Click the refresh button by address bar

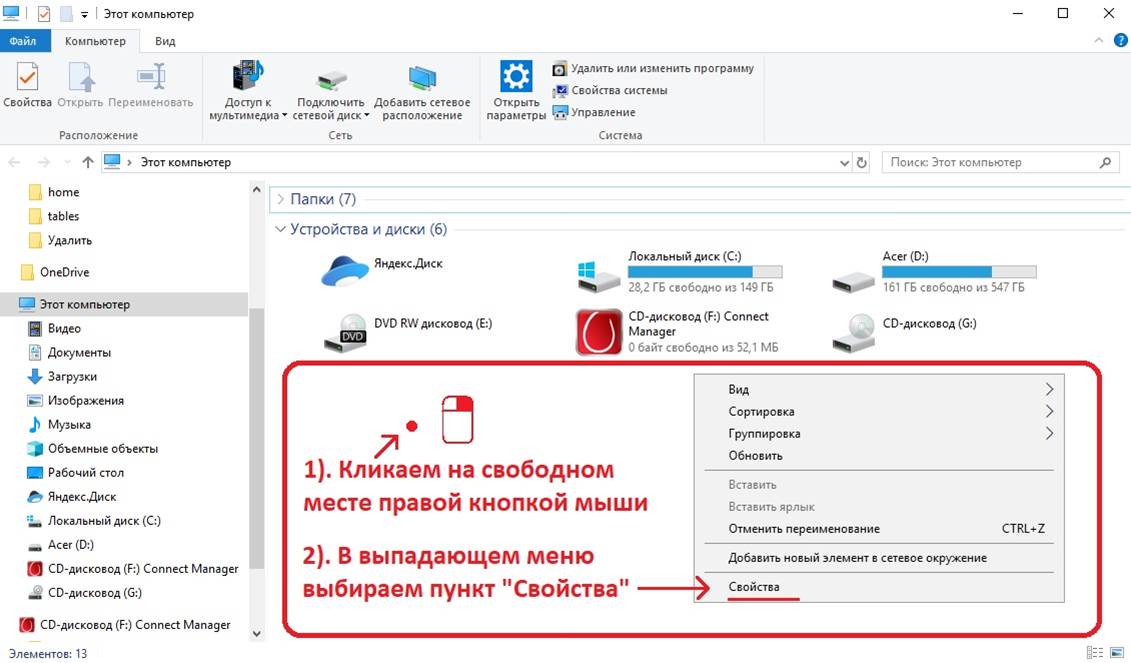[861, 163]
